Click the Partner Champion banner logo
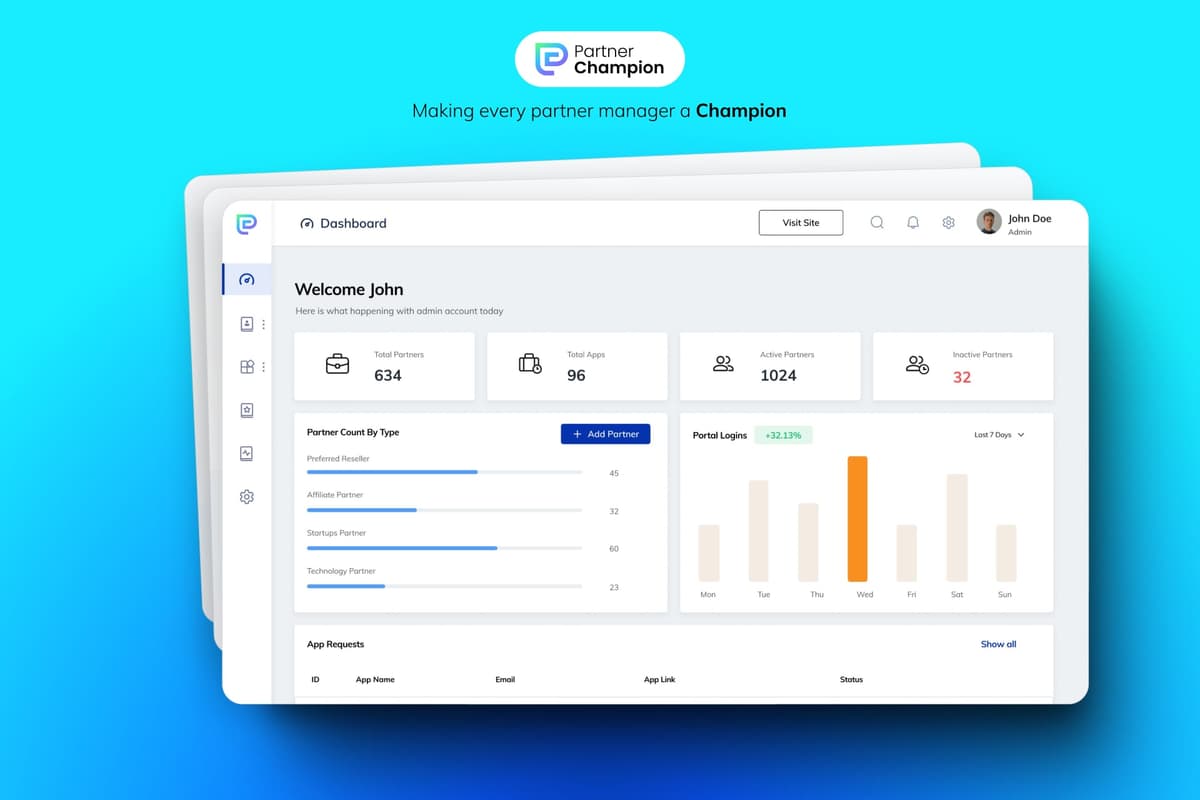Image resolution: width=1200 pixels, height=800 pixels. pyautogui.click(x=600, y=59)
